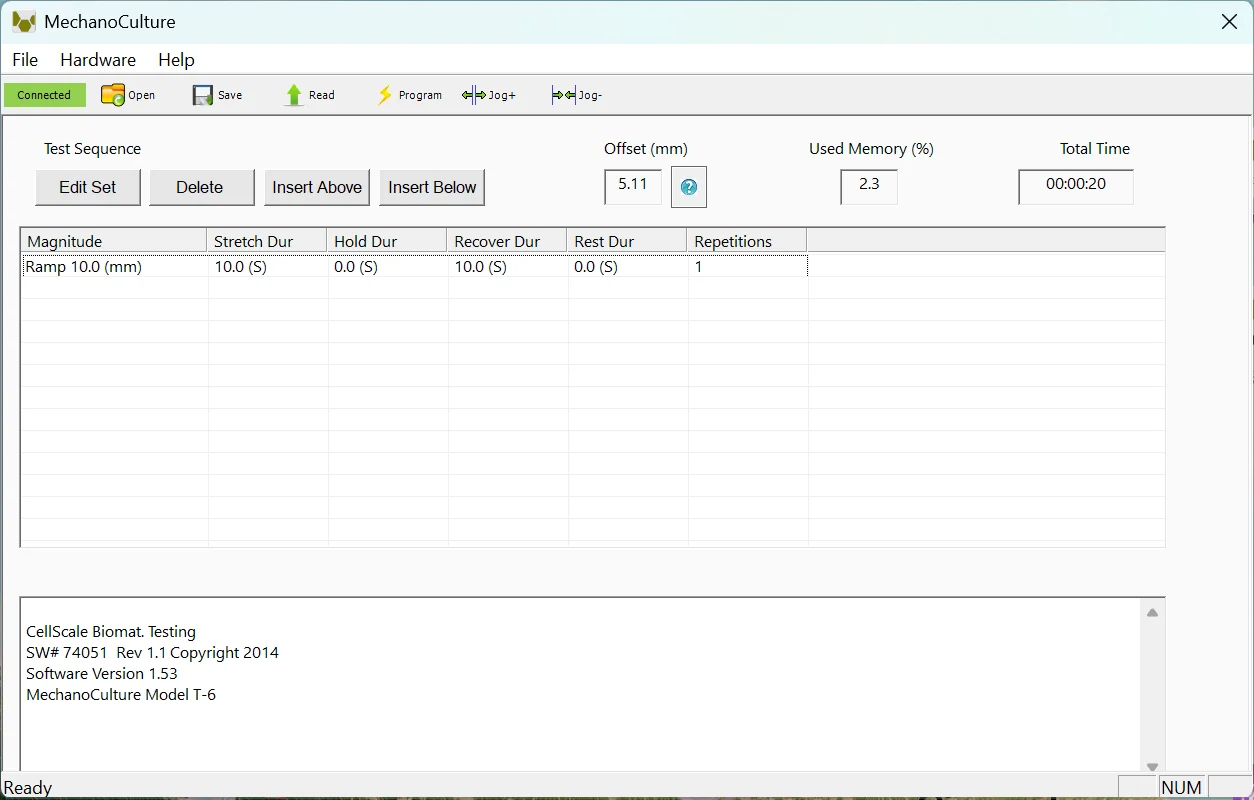Click the green Connected status indicator
The width and height of the screenshot is (1254, 800).
point(44,95)
